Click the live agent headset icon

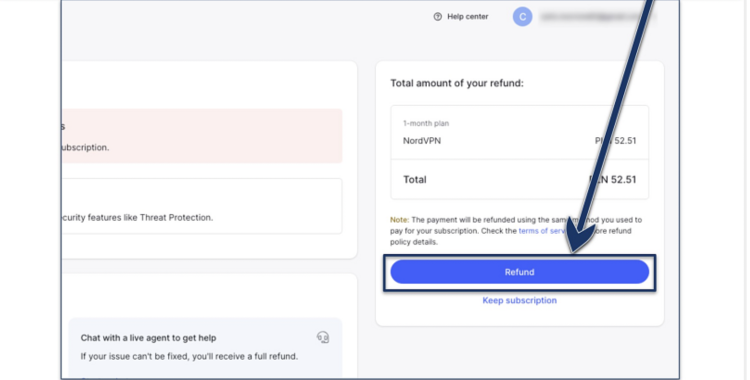323,338
